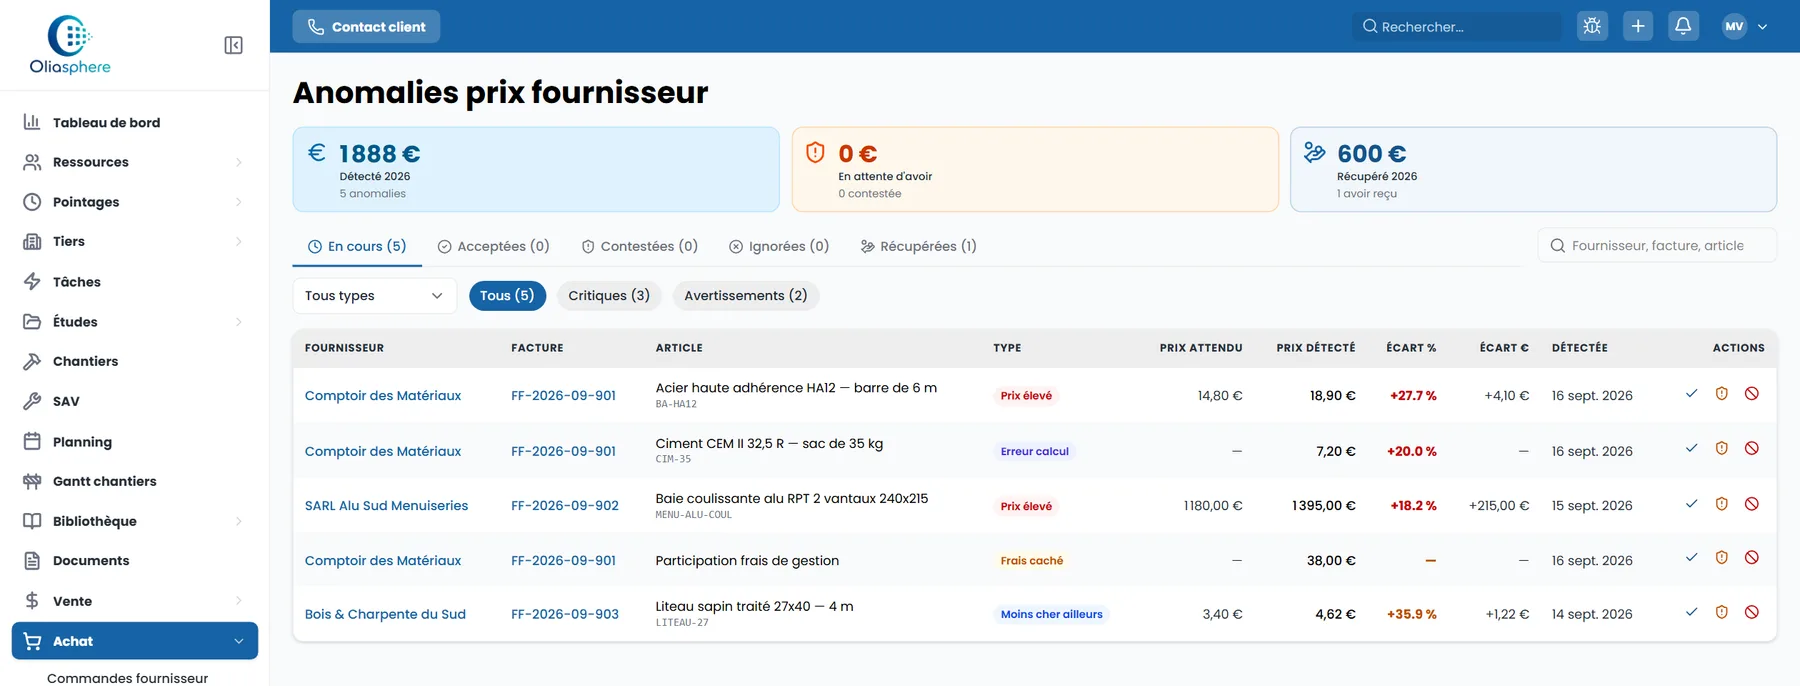
Task: Open invoice link FF-2026-09-903
Action: coord(565,614)
